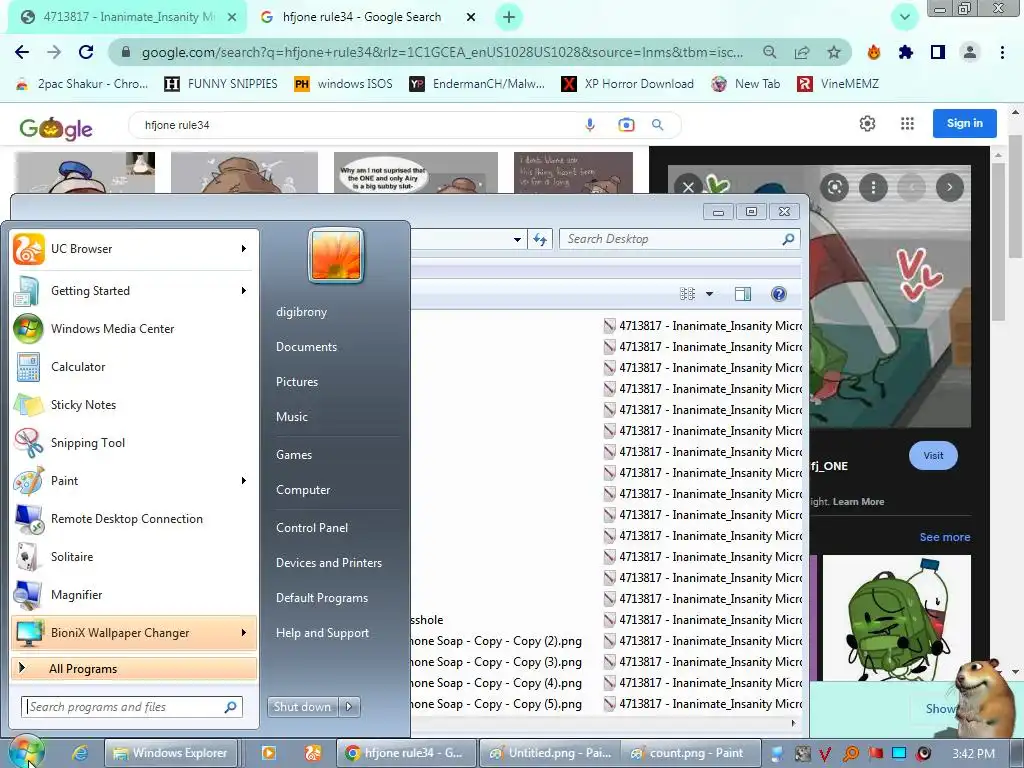
Task: Switch to Untitled.png Paint taskbar window
Action: (x=550, y=753)
